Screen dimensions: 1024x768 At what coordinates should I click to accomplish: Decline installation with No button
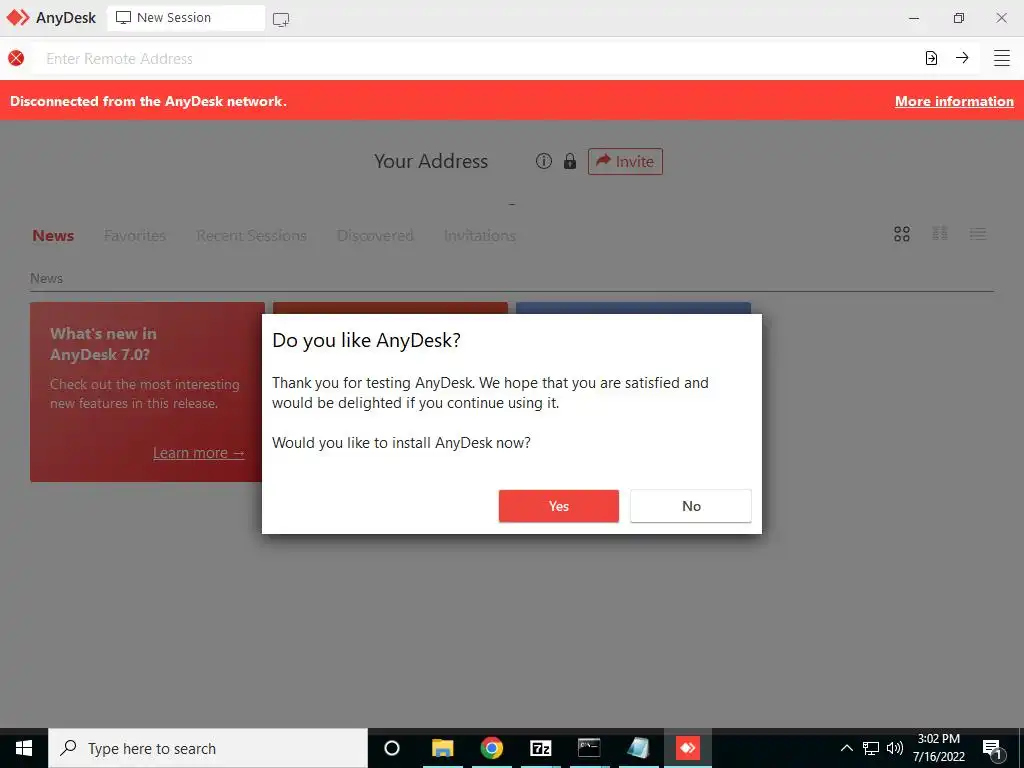691,506
